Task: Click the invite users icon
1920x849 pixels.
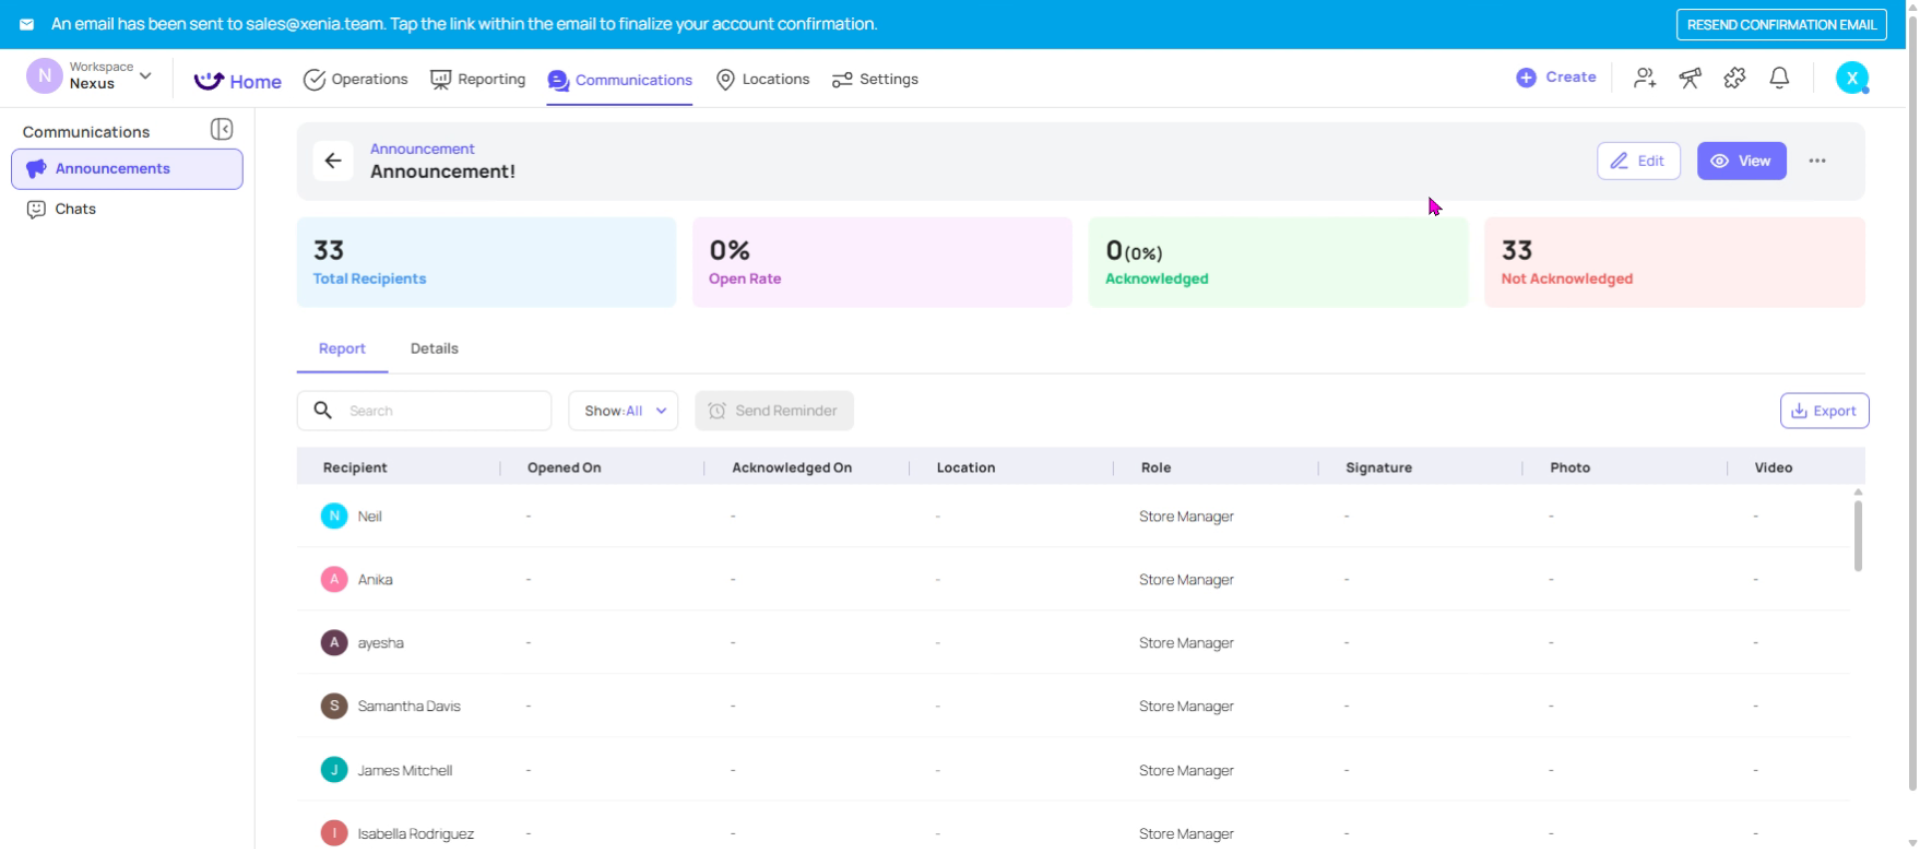Action: pos(1644,78)
